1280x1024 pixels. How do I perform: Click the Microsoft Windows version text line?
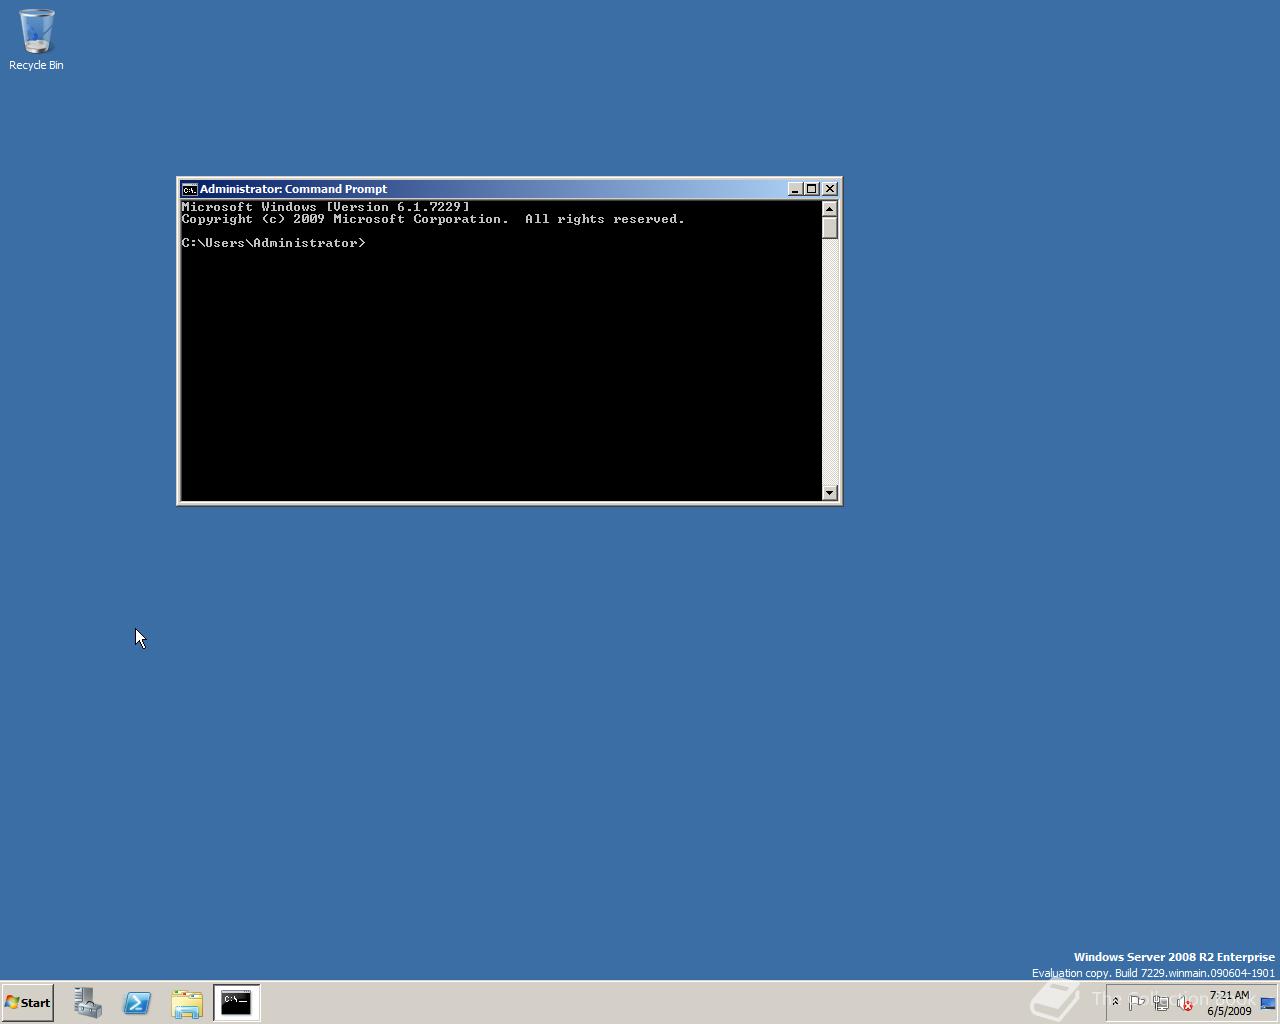point(325,207)
